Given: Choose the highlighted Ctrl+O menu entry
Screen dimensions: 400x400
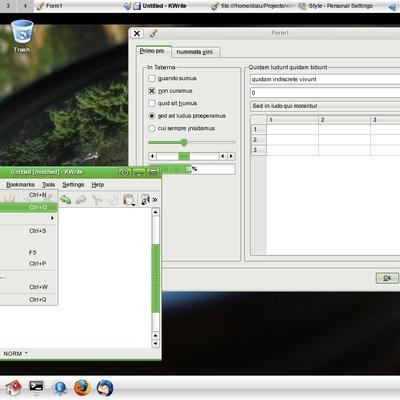Looking at the screenshot, I should tap(29, 207).
